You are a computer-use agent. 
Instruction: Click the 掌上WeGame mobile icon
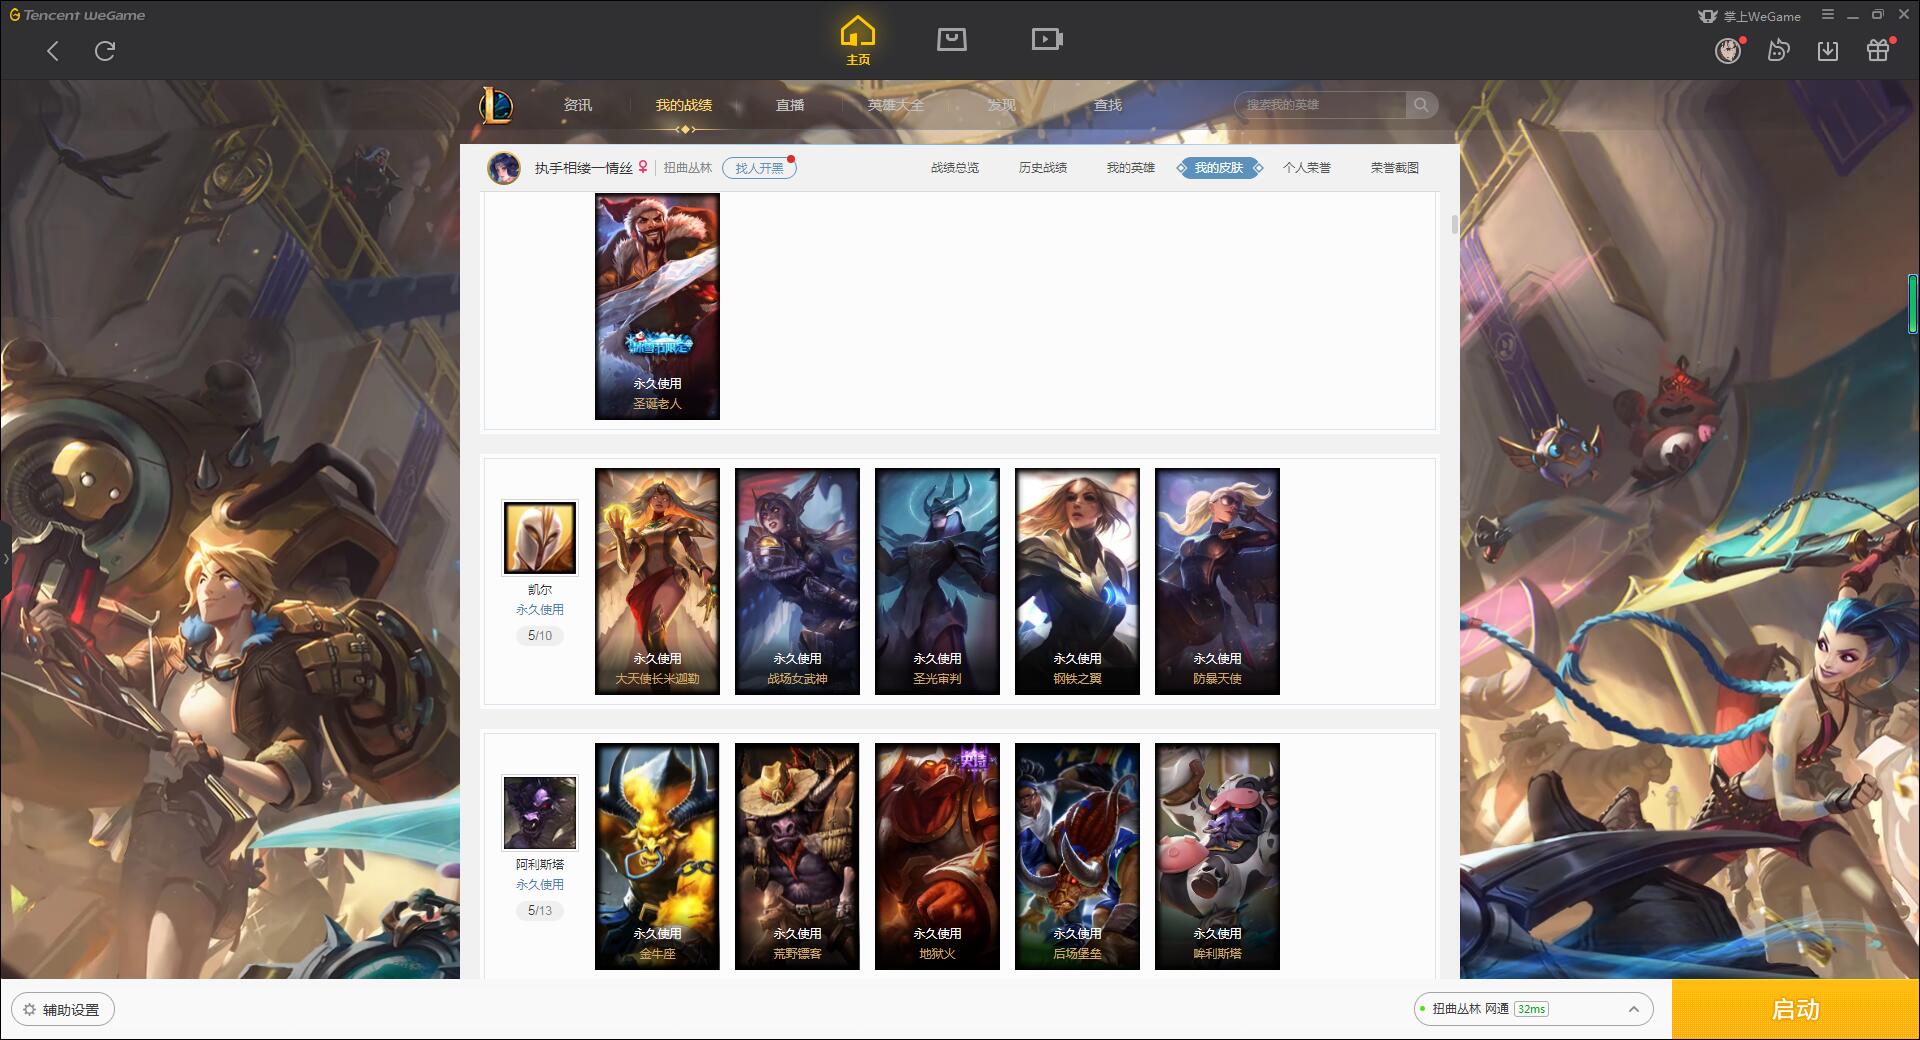tap(1749, 16)
